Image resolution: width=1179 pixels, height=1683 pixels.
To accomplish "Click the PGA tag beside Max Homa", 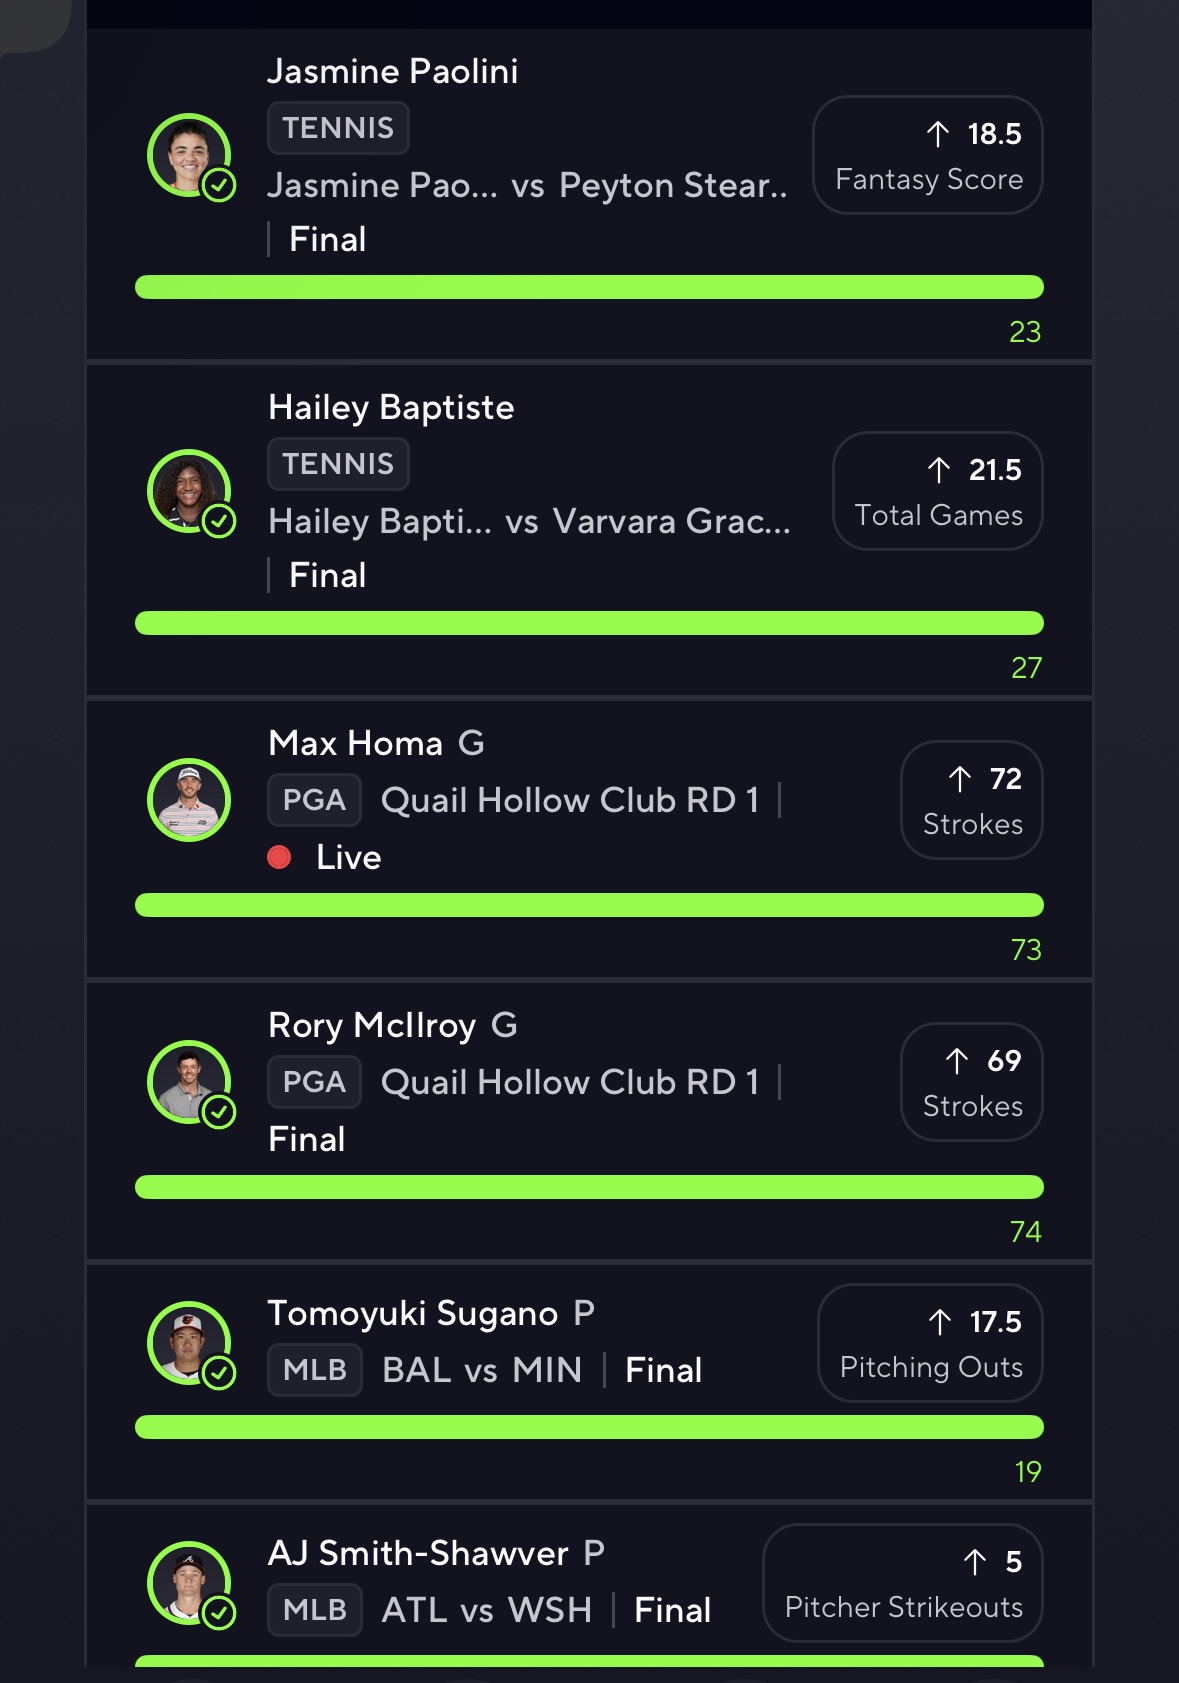I will point(314,800).
